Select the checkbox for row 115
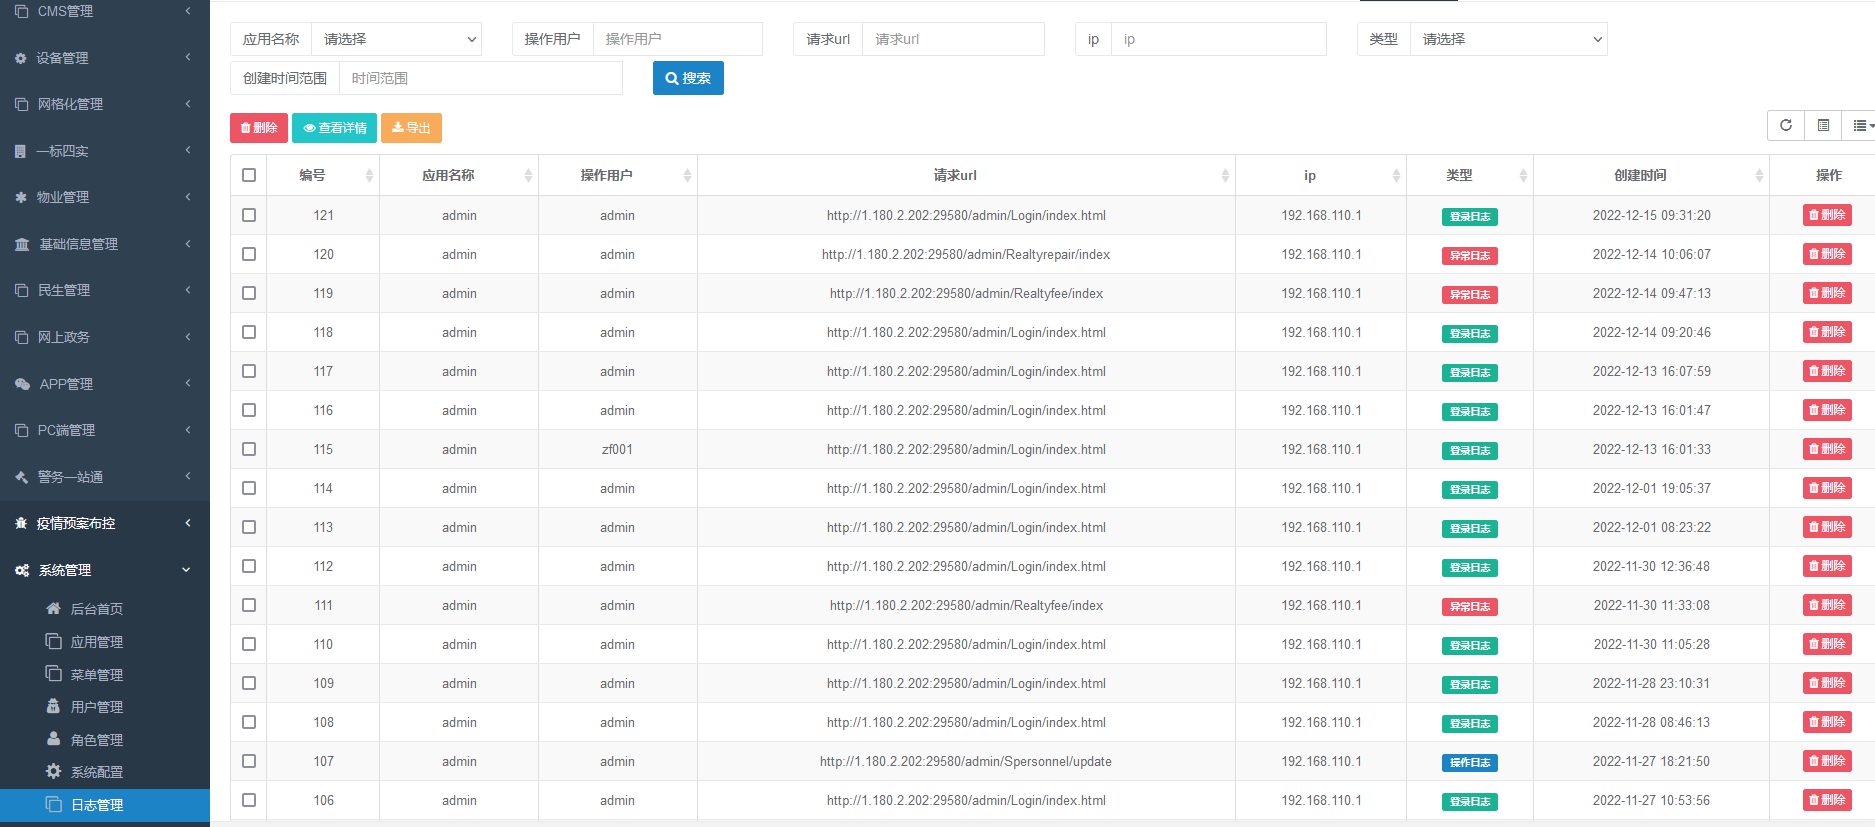Viewport: 1875px width, 827px height. (249, 449)
